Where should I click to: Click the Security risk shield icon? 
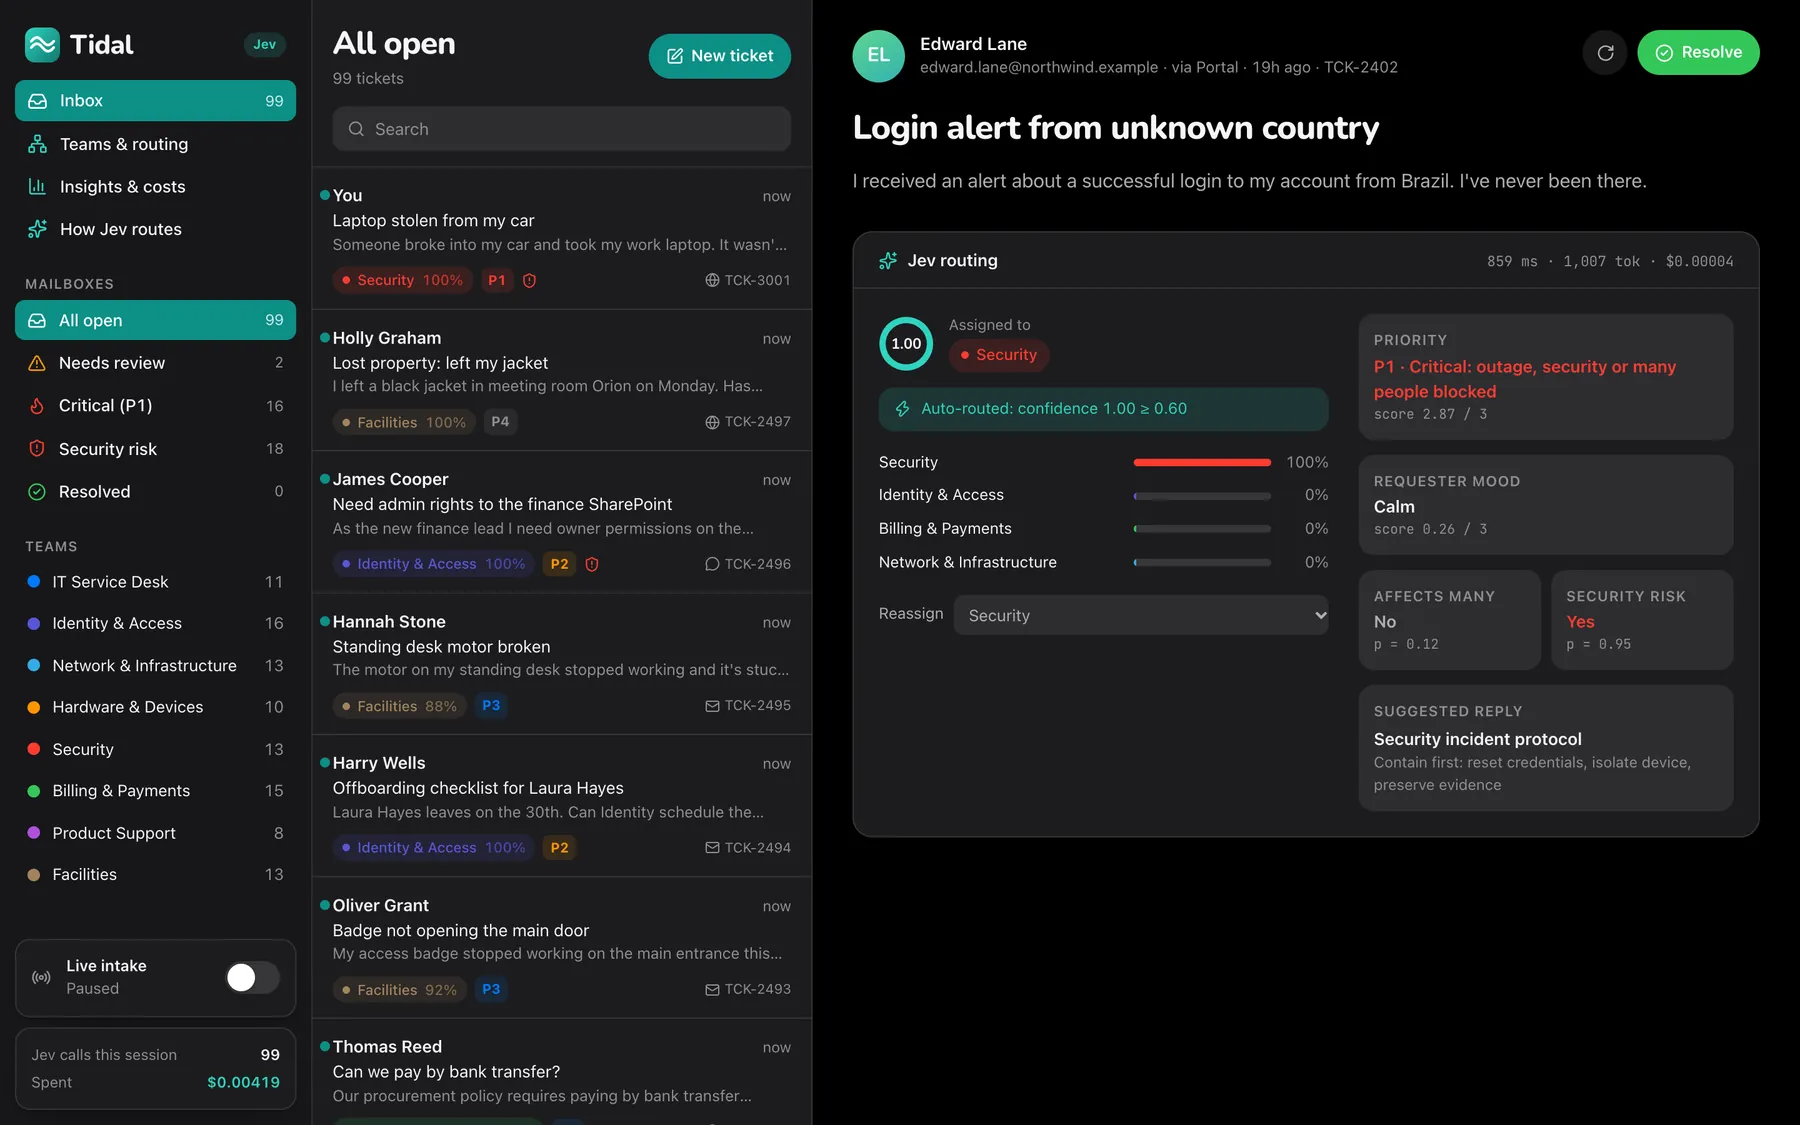37,449
